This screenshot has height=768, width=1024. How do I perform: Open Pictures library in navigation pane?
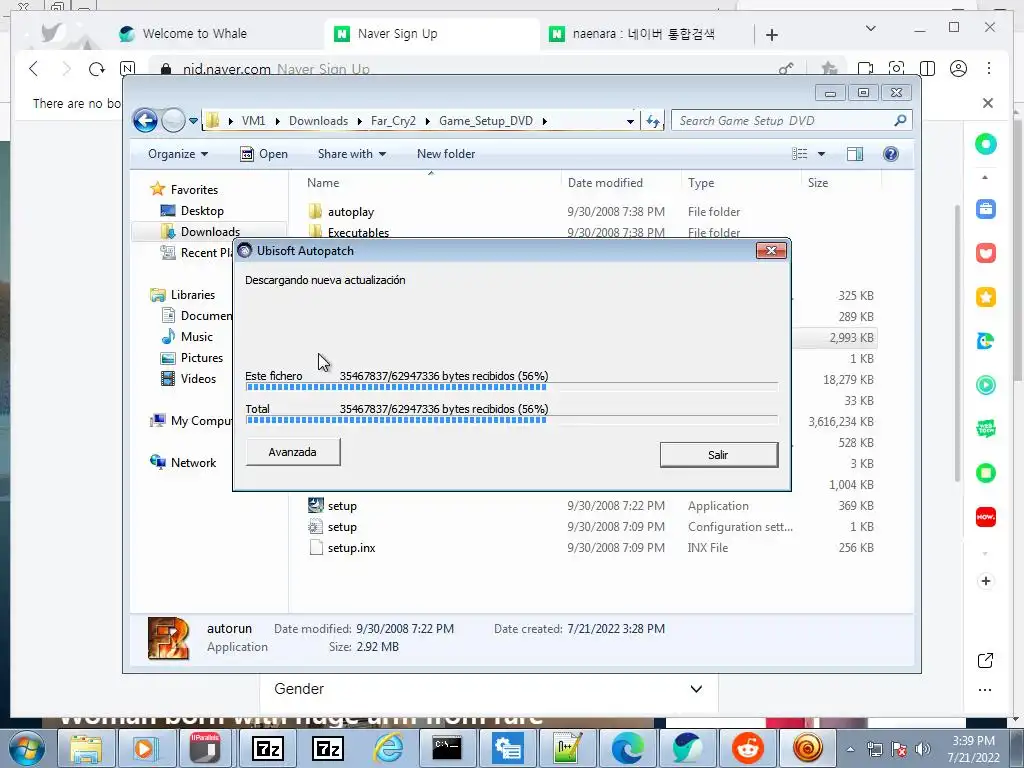point(202,357)
